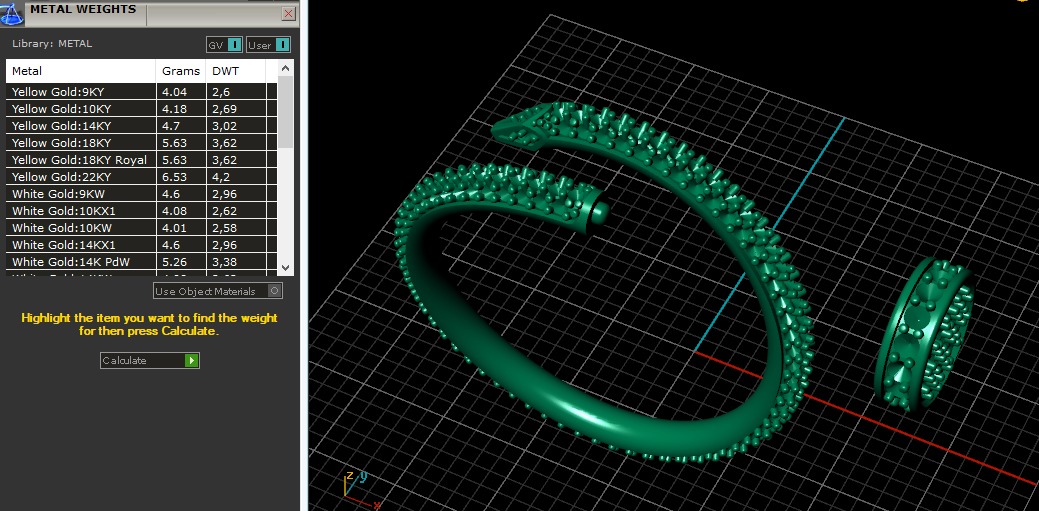
Task: Click DWT value 4,2
Action: [221, 177]
